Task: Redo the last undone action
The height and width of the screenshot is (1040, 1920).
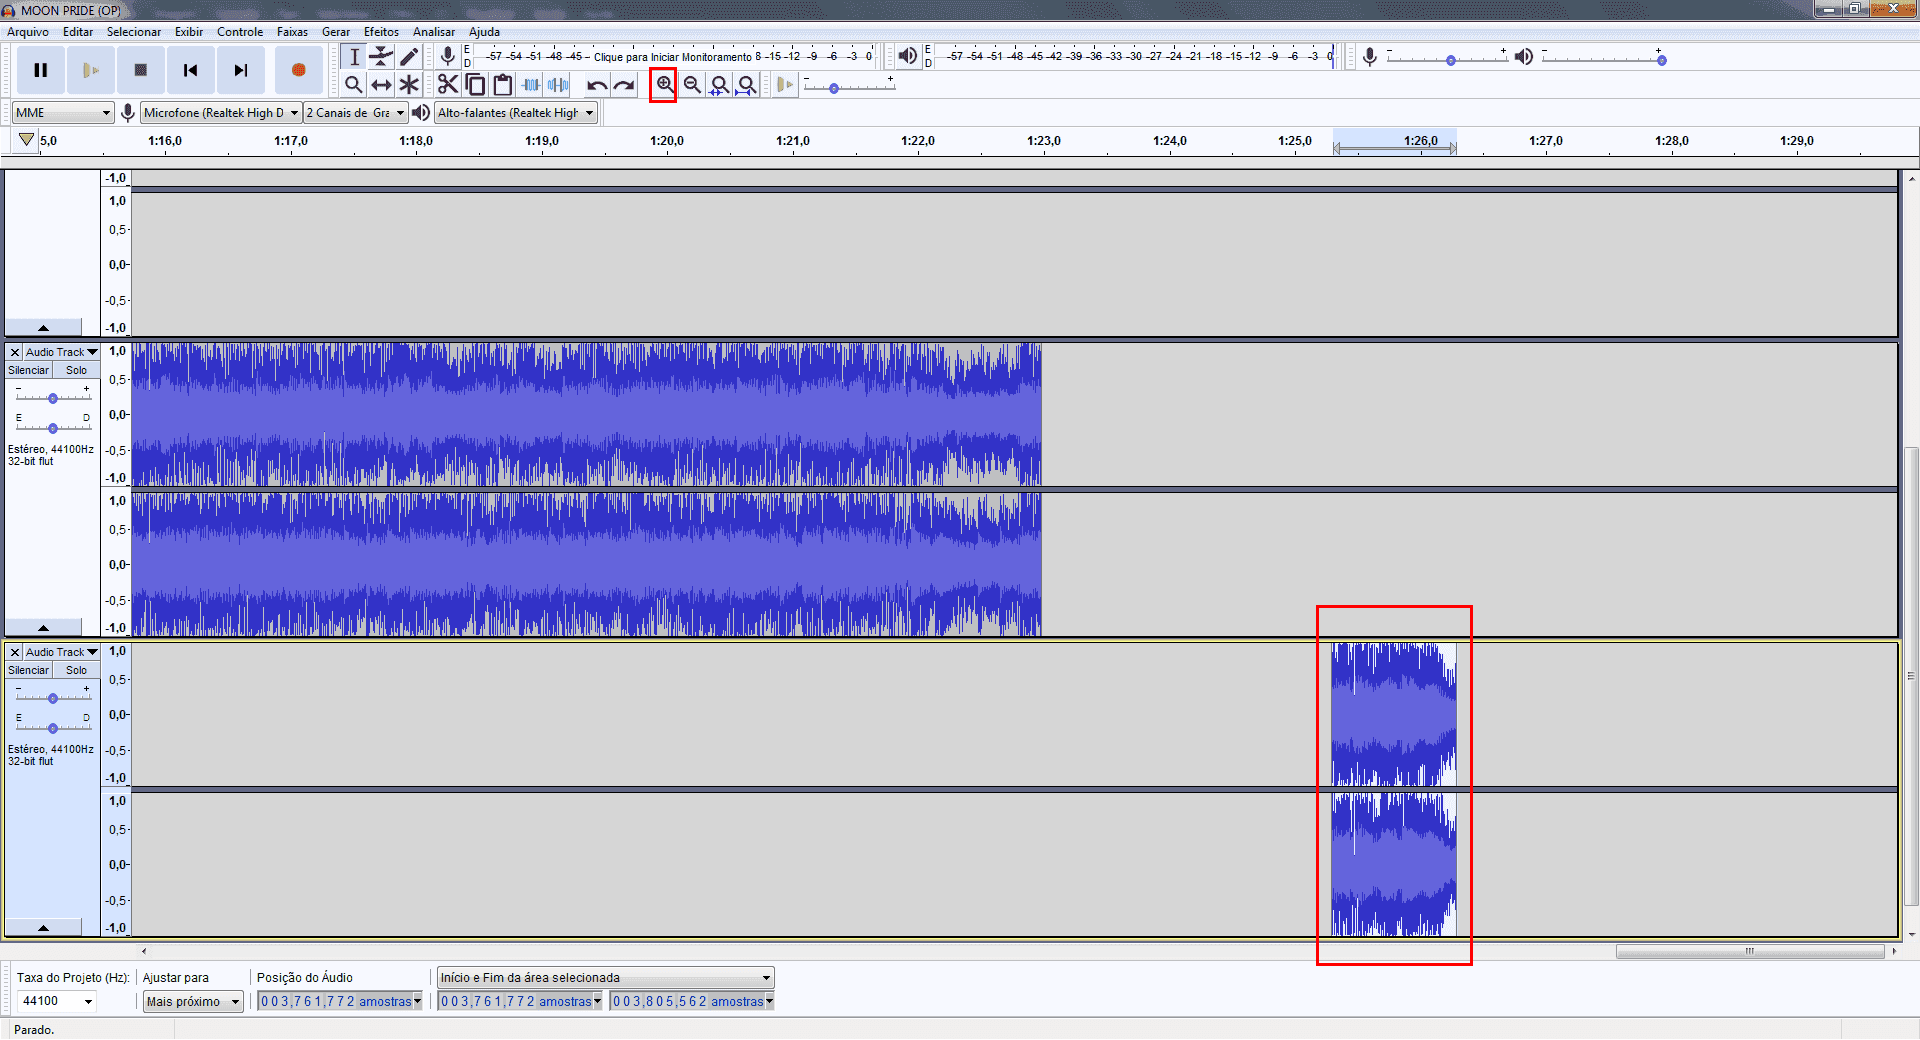Action: click(624, 85)
